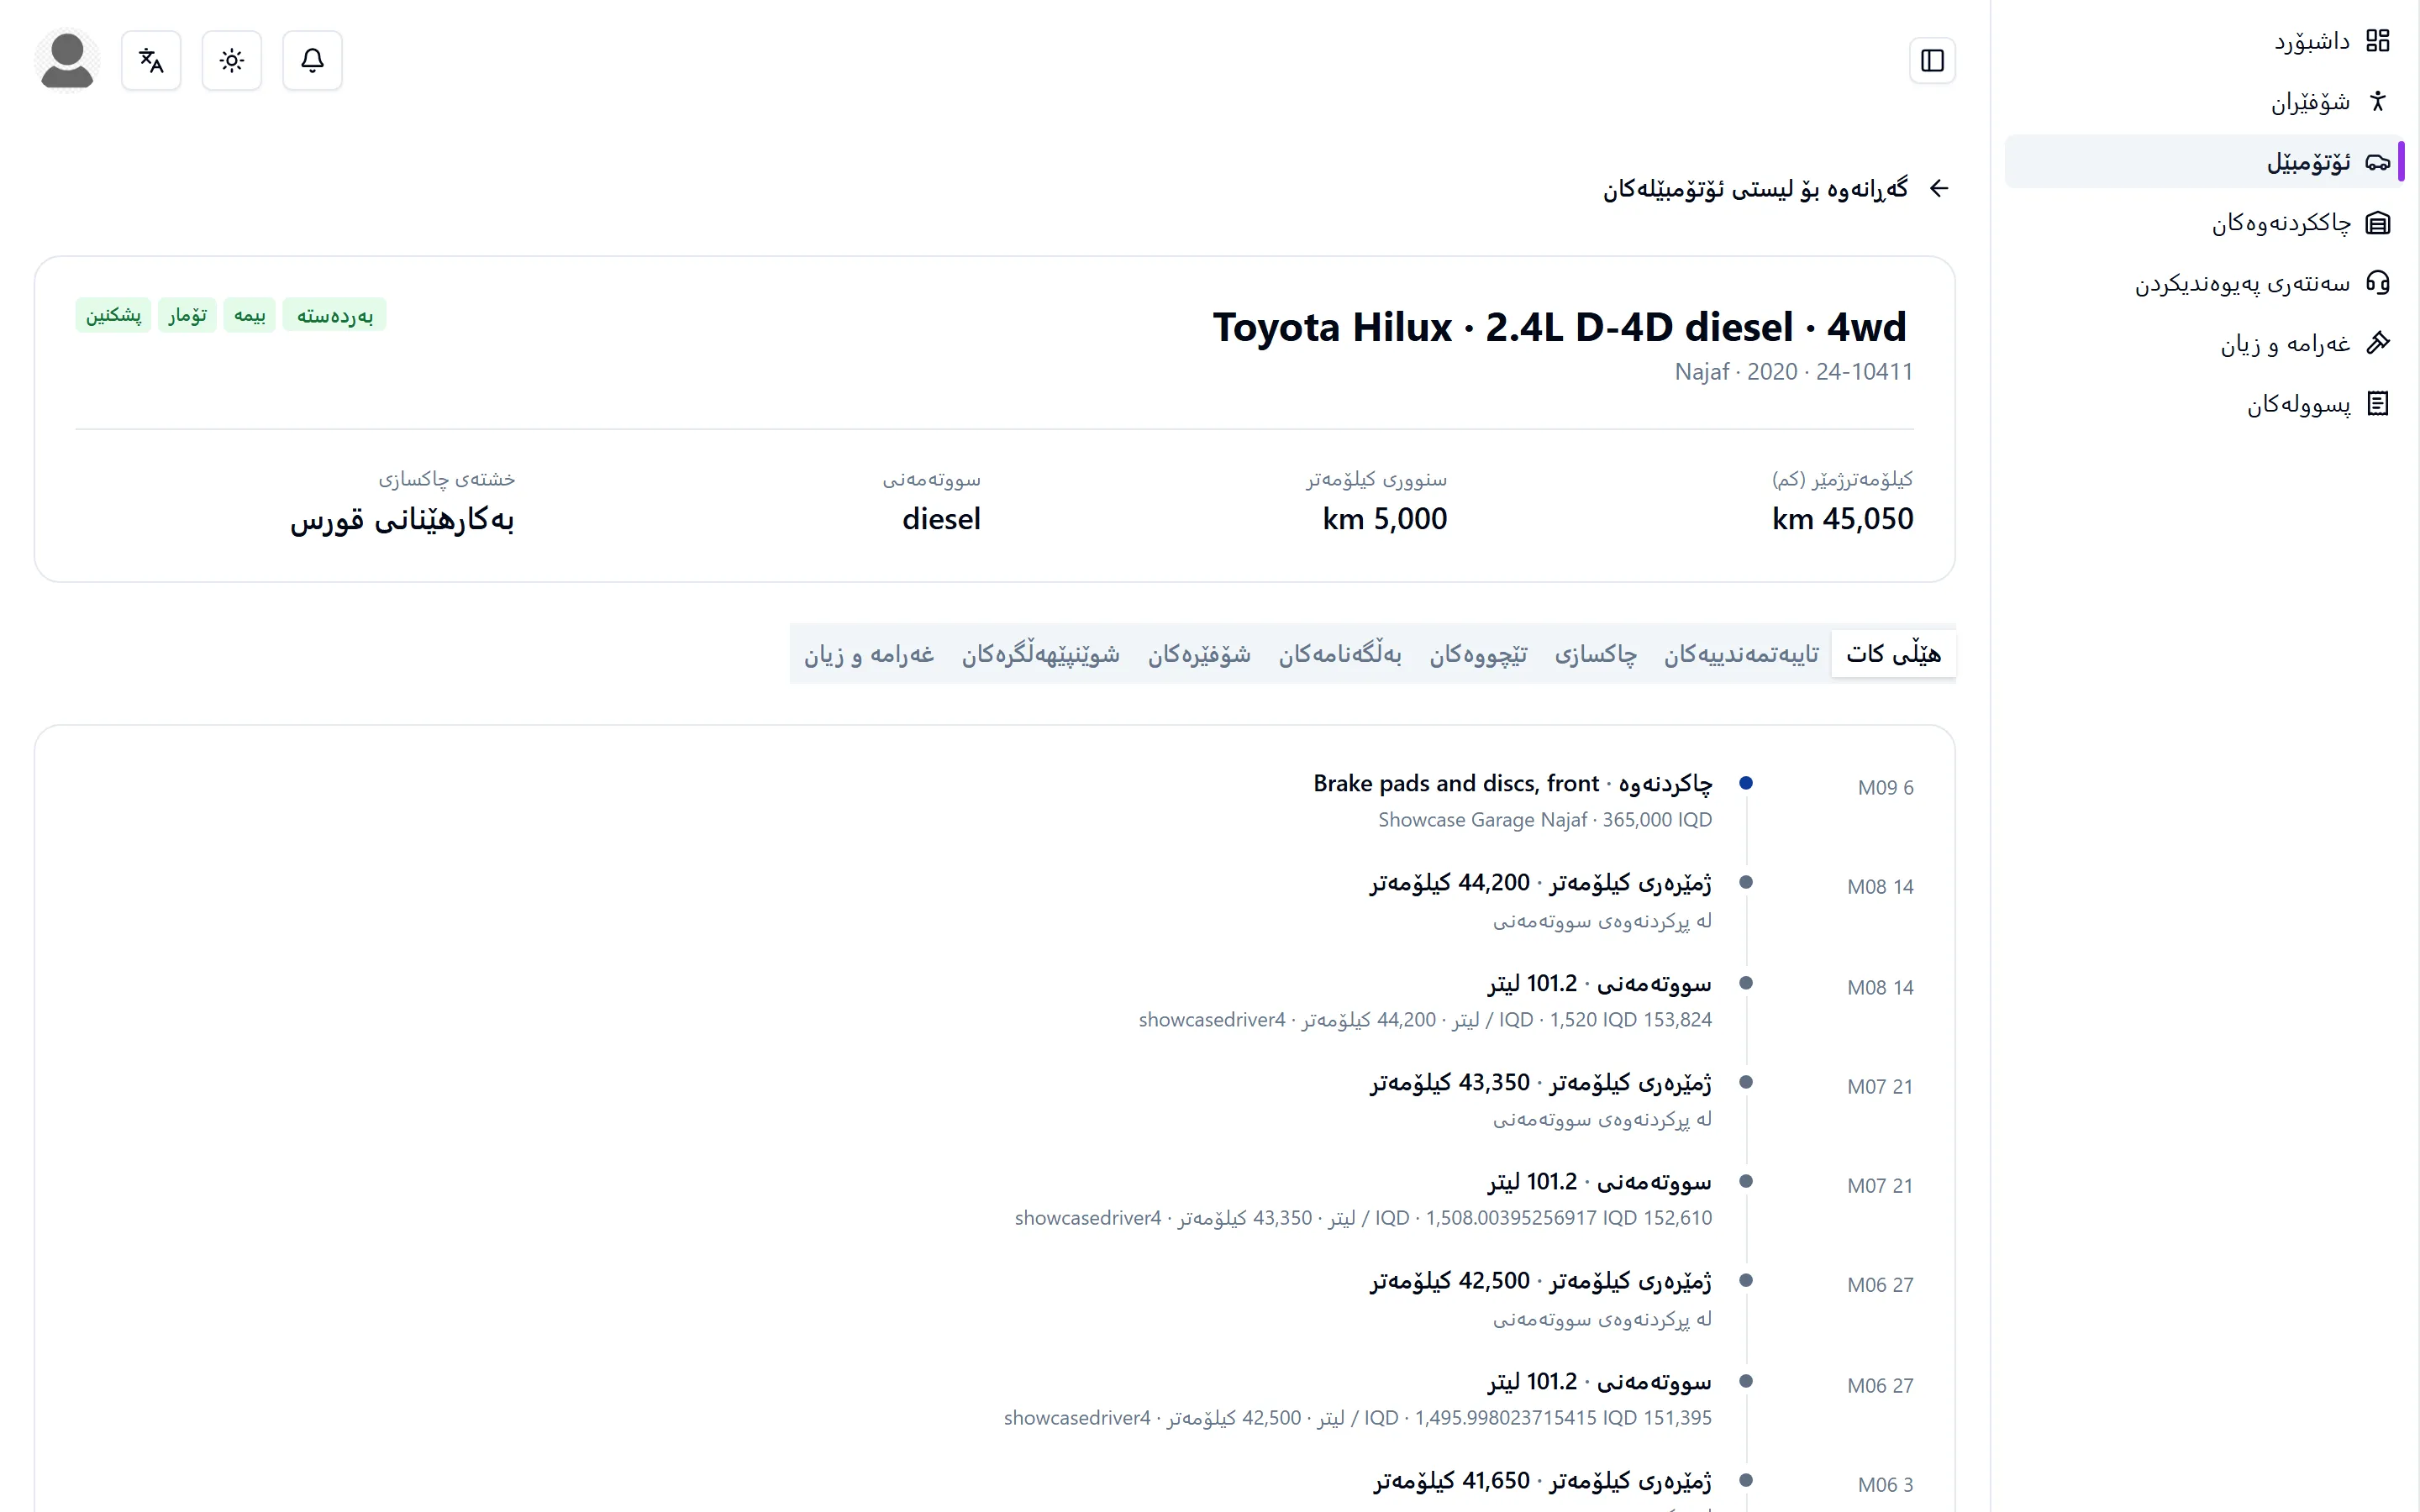Image resolution: width=2420 pixels, height=1512 pixels.
Task: Click the odometer reading 44,200 entry title
Action: point(1540,883)
